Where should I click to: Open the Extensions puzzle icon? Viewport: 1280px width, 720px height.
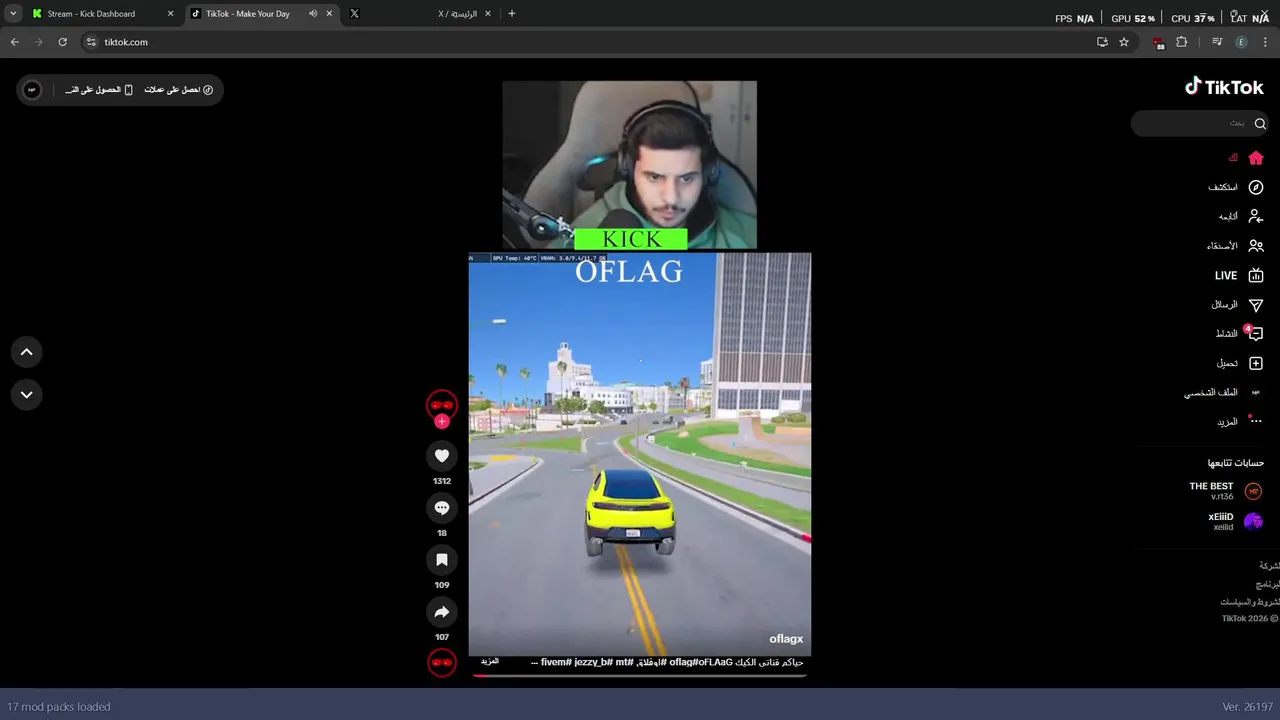(x=1181, y=42)
